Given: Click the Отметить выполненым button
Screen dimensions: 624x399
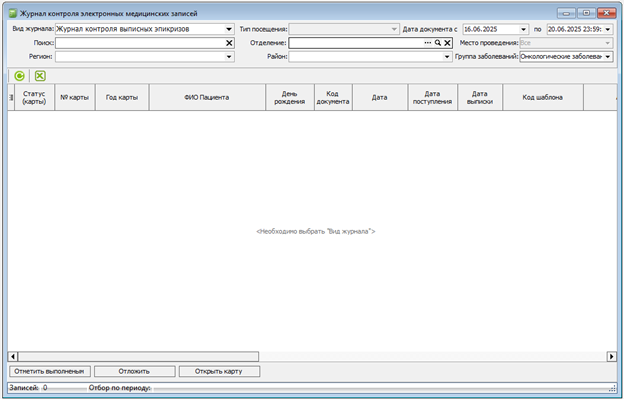Looking at the screenshot, I should pyautogui.click(x=50, y=371).
